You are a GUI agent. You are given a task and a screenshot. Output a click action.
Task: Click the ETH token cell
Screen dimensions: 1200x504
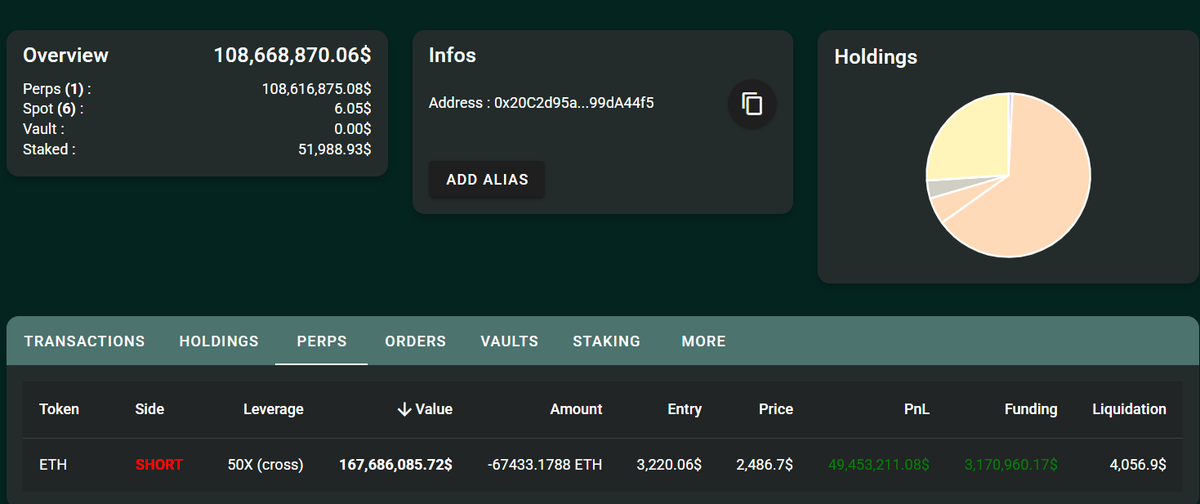53,465
